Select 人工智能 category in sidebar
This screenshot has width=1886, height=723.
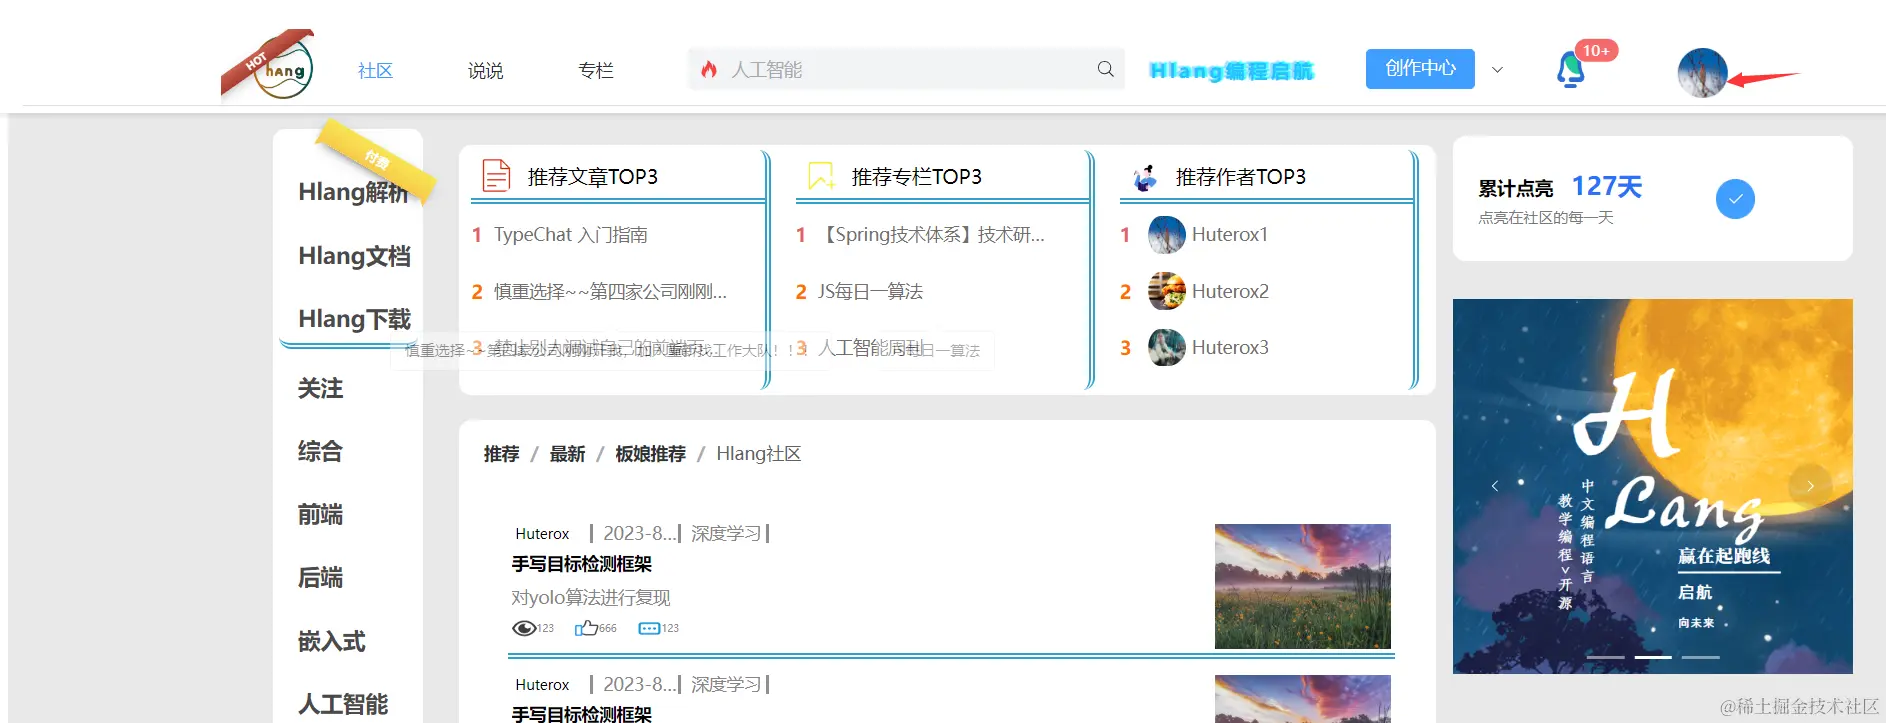tap(343, 704)
